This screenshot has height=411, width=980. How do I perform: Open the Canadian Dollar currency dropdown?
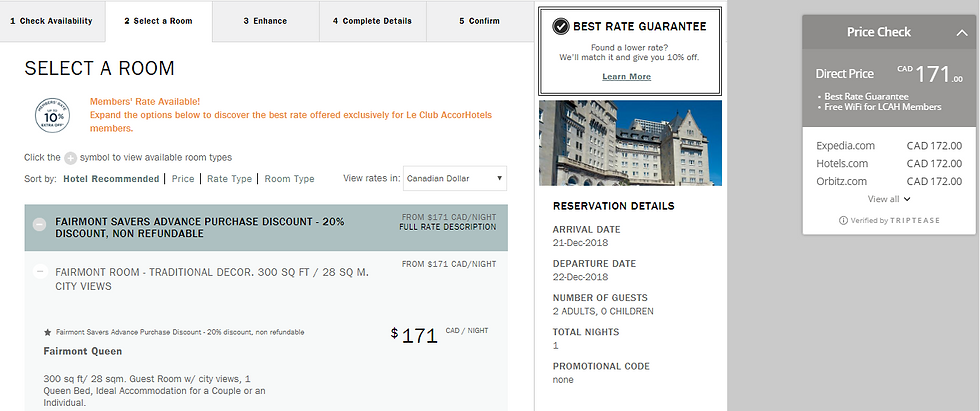point(455,179)
